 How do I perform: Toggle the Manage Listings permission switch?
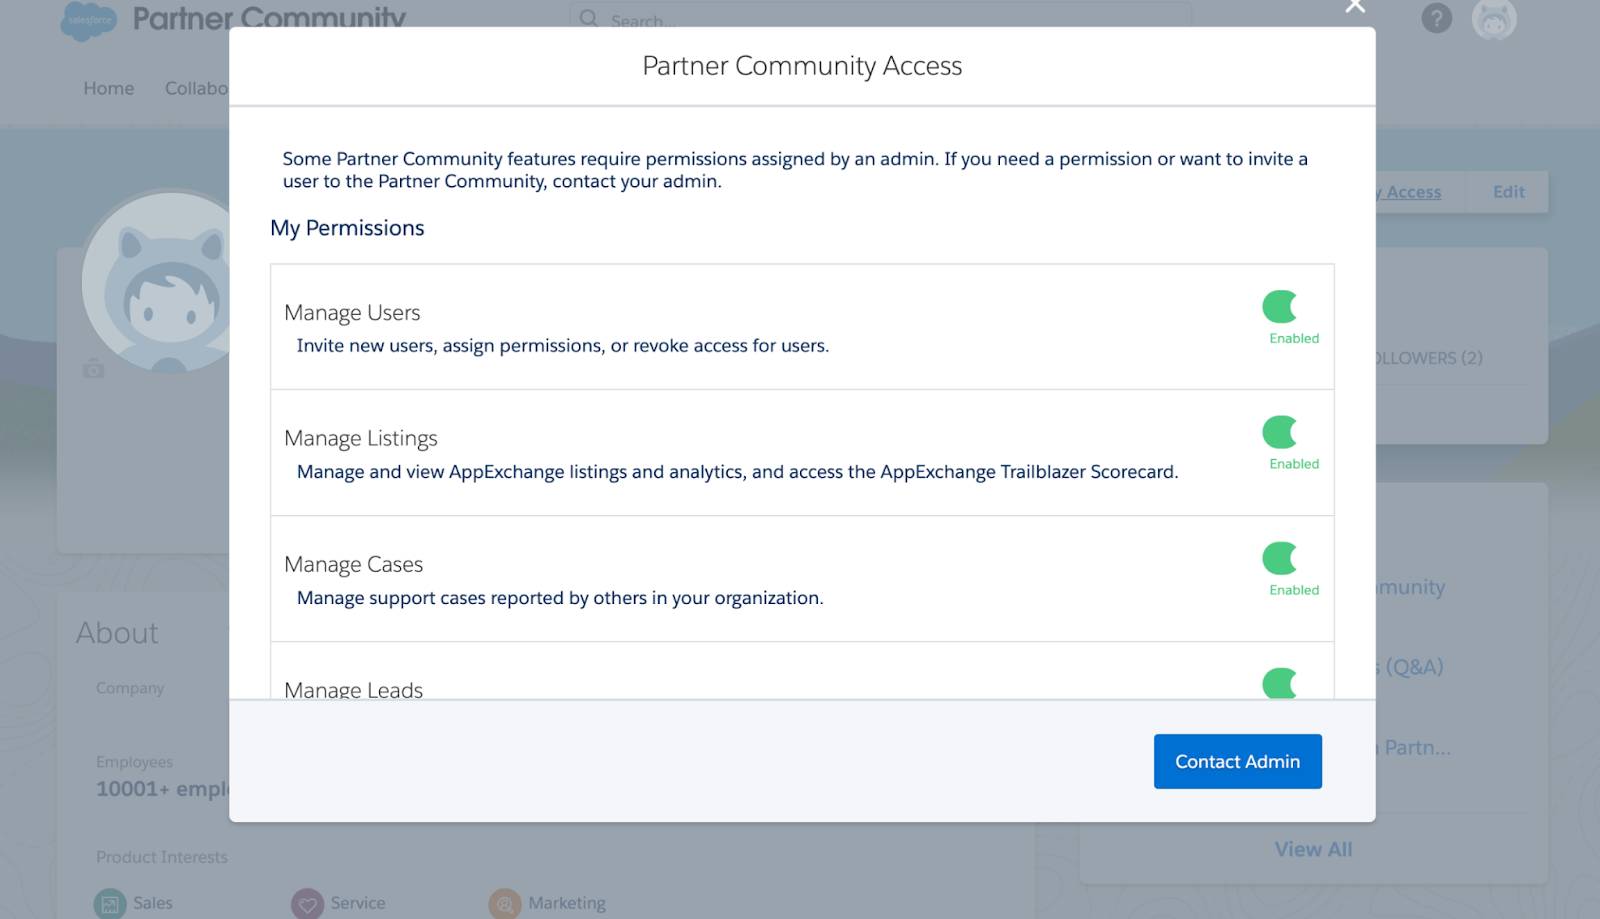1280,432
